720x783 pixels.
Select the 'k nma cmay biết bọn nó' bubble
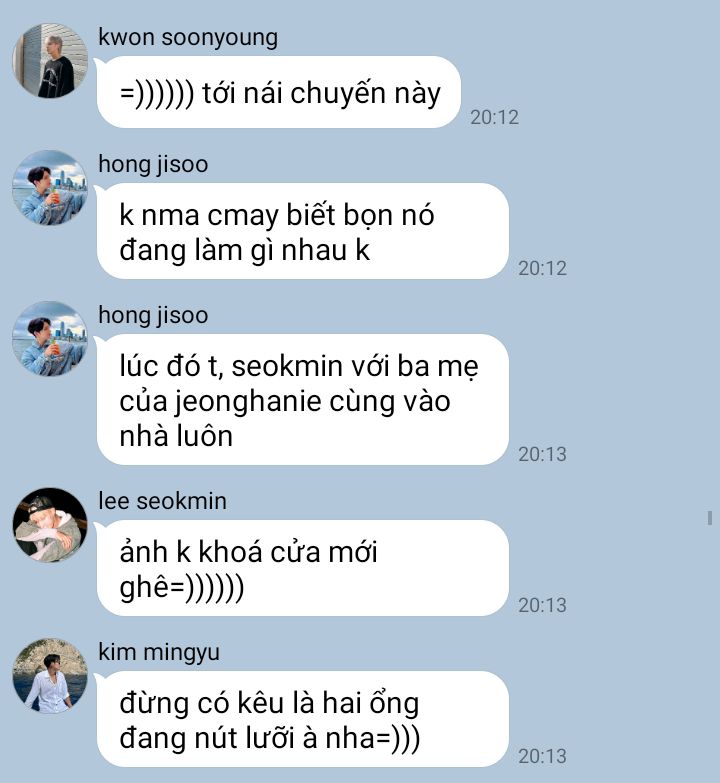303,231
